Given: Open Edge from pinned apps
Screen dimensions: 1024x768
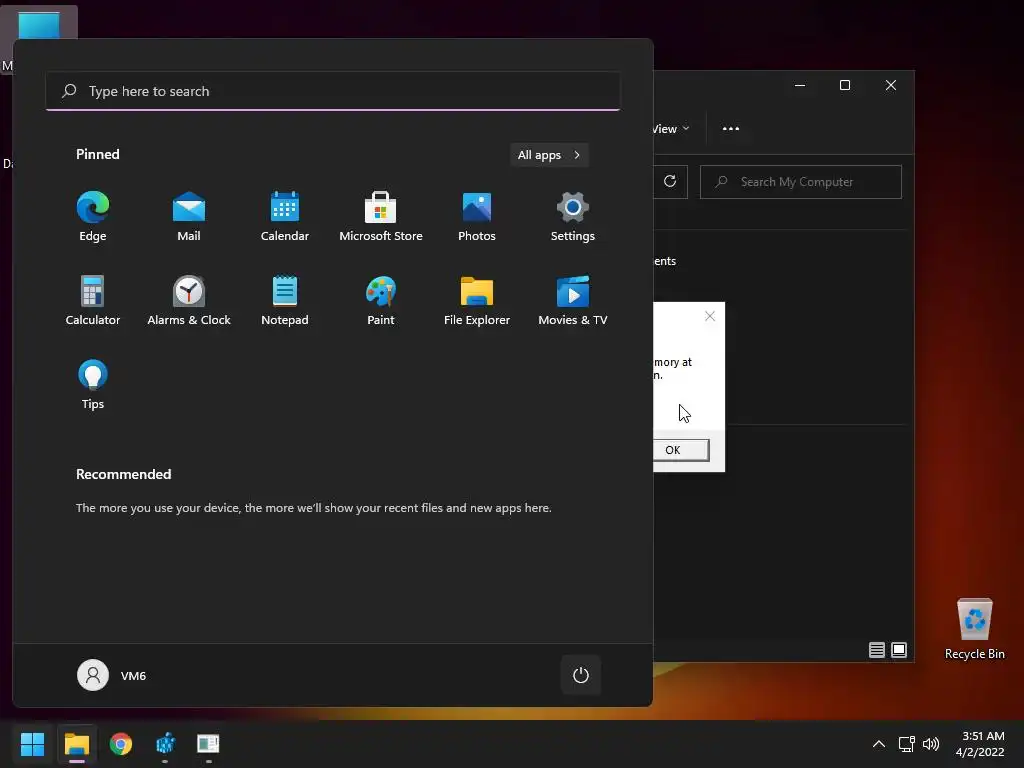Looking at the screenshot, I should pyautogui.click(x=93, y=217).
